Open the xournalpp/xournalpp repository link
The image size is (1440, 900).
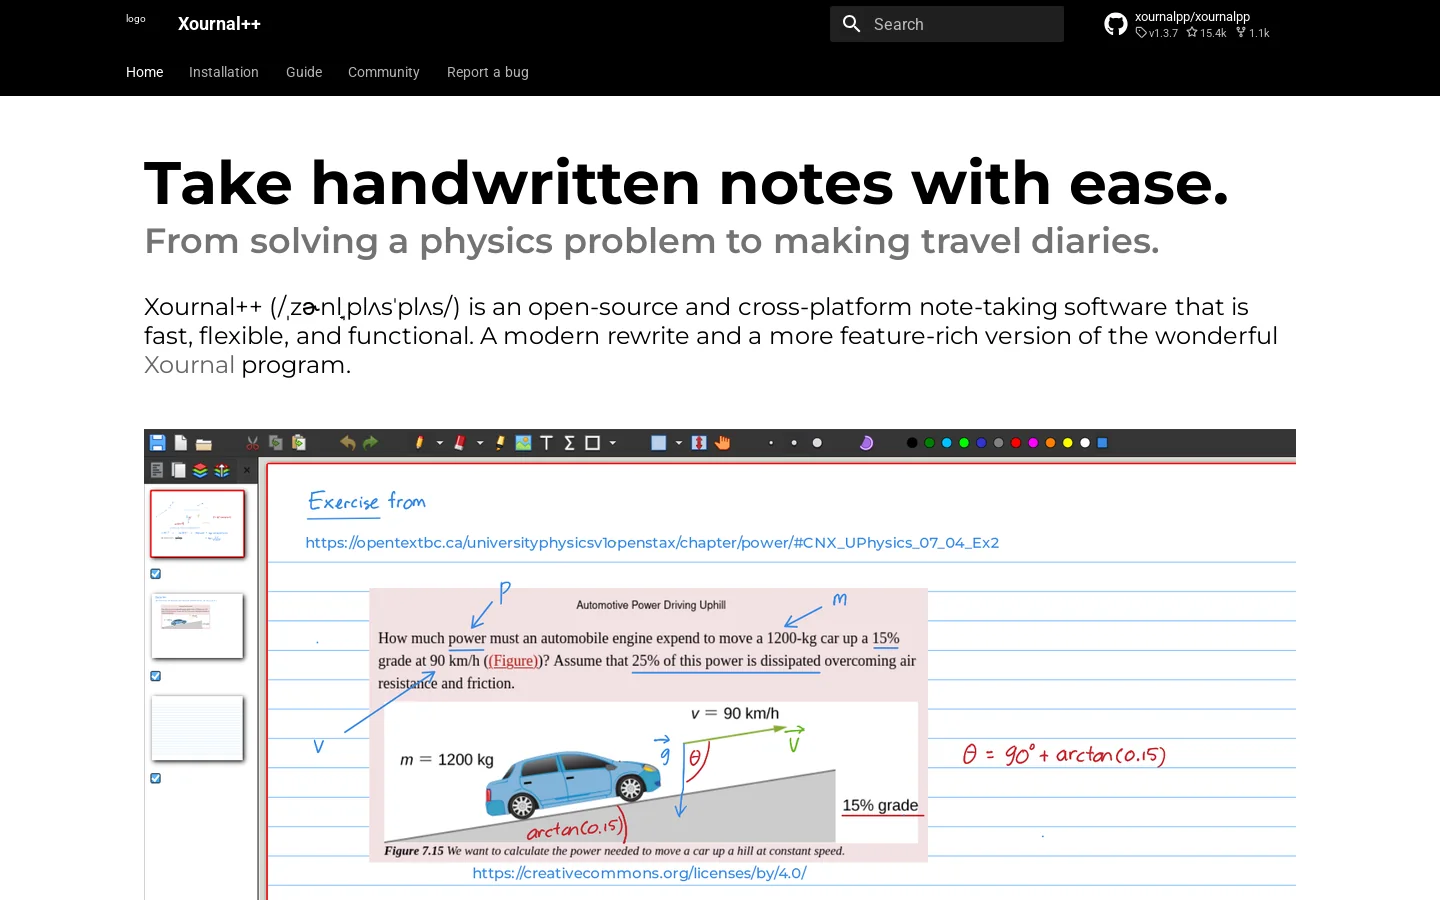pyautogui.click(x=1187, y=24)
